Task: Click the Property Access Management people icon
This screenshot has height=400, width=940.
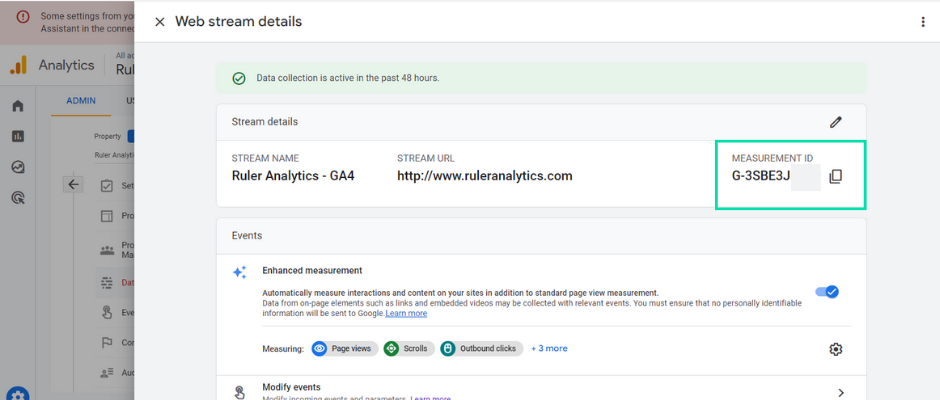Action: tap(107, 250)
